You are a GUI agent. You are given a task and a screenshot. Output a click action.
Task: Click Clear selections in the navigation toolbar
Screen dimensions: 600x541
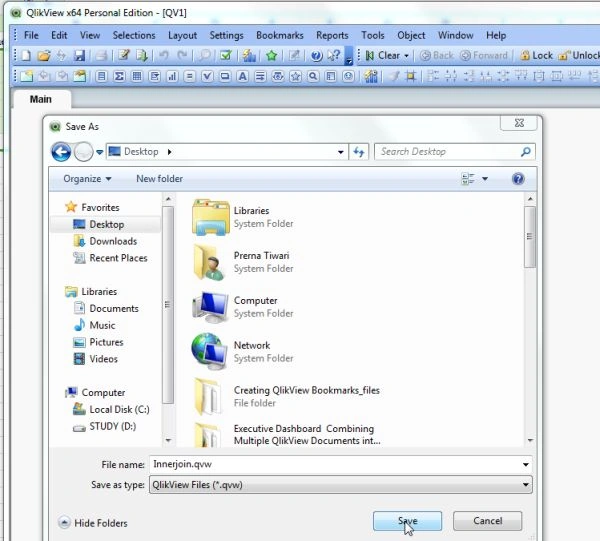point(383,55)
